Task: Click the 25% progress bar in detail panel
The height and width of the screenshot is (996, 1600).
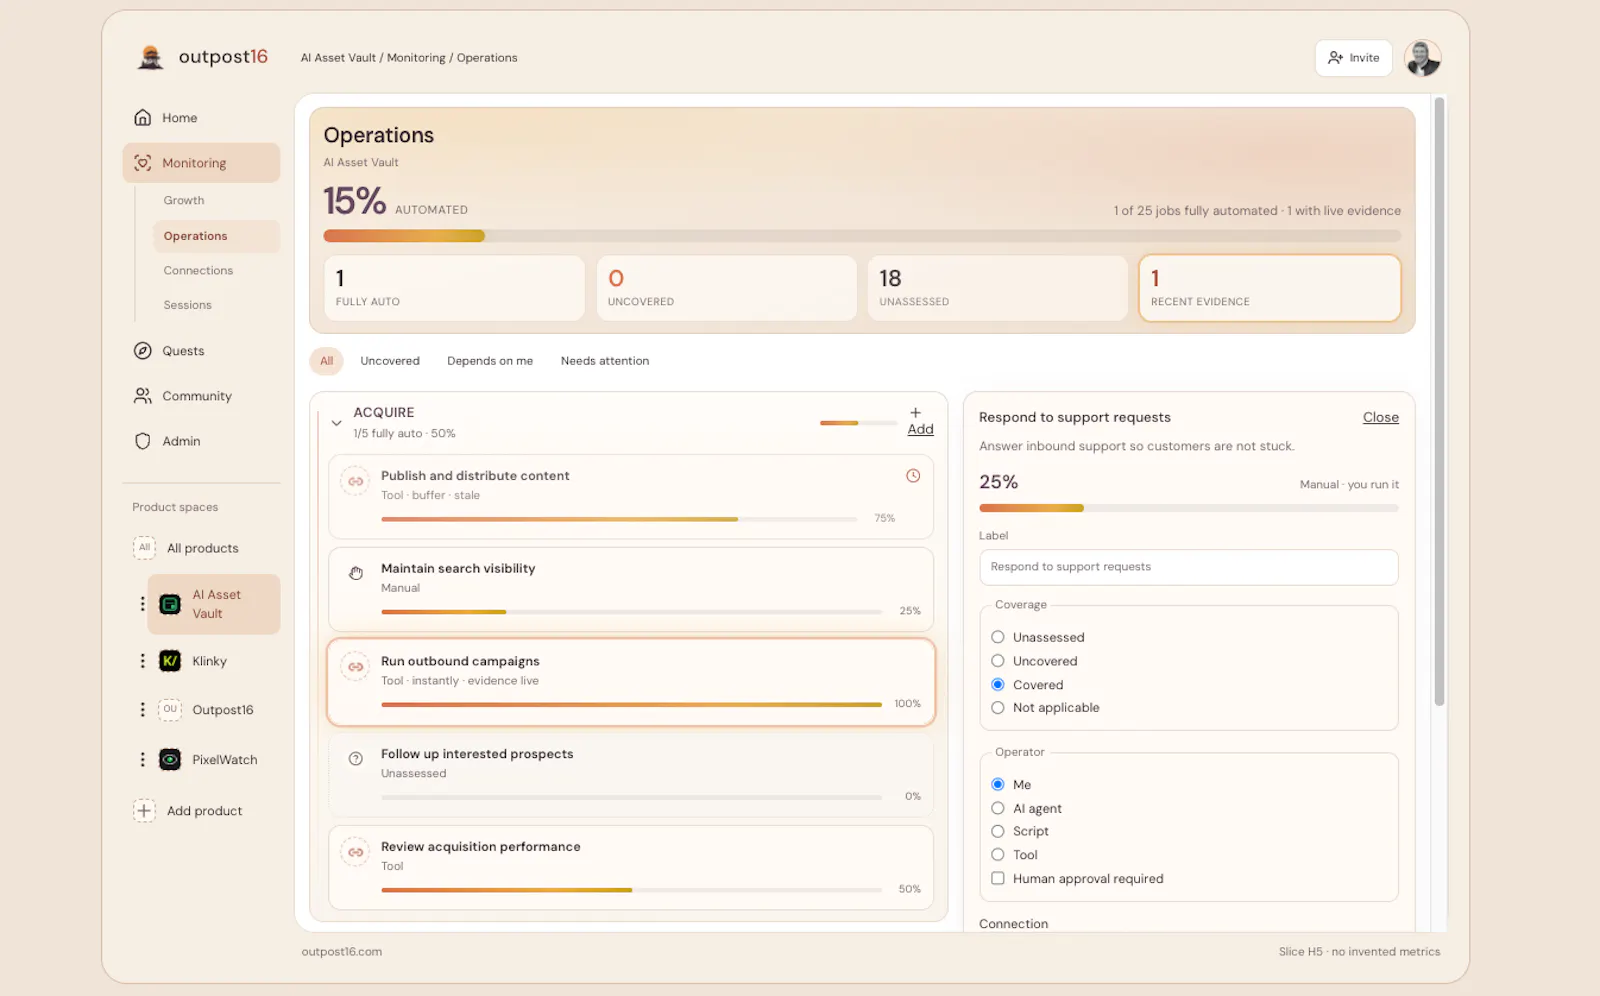Action: coord(1189,508)
